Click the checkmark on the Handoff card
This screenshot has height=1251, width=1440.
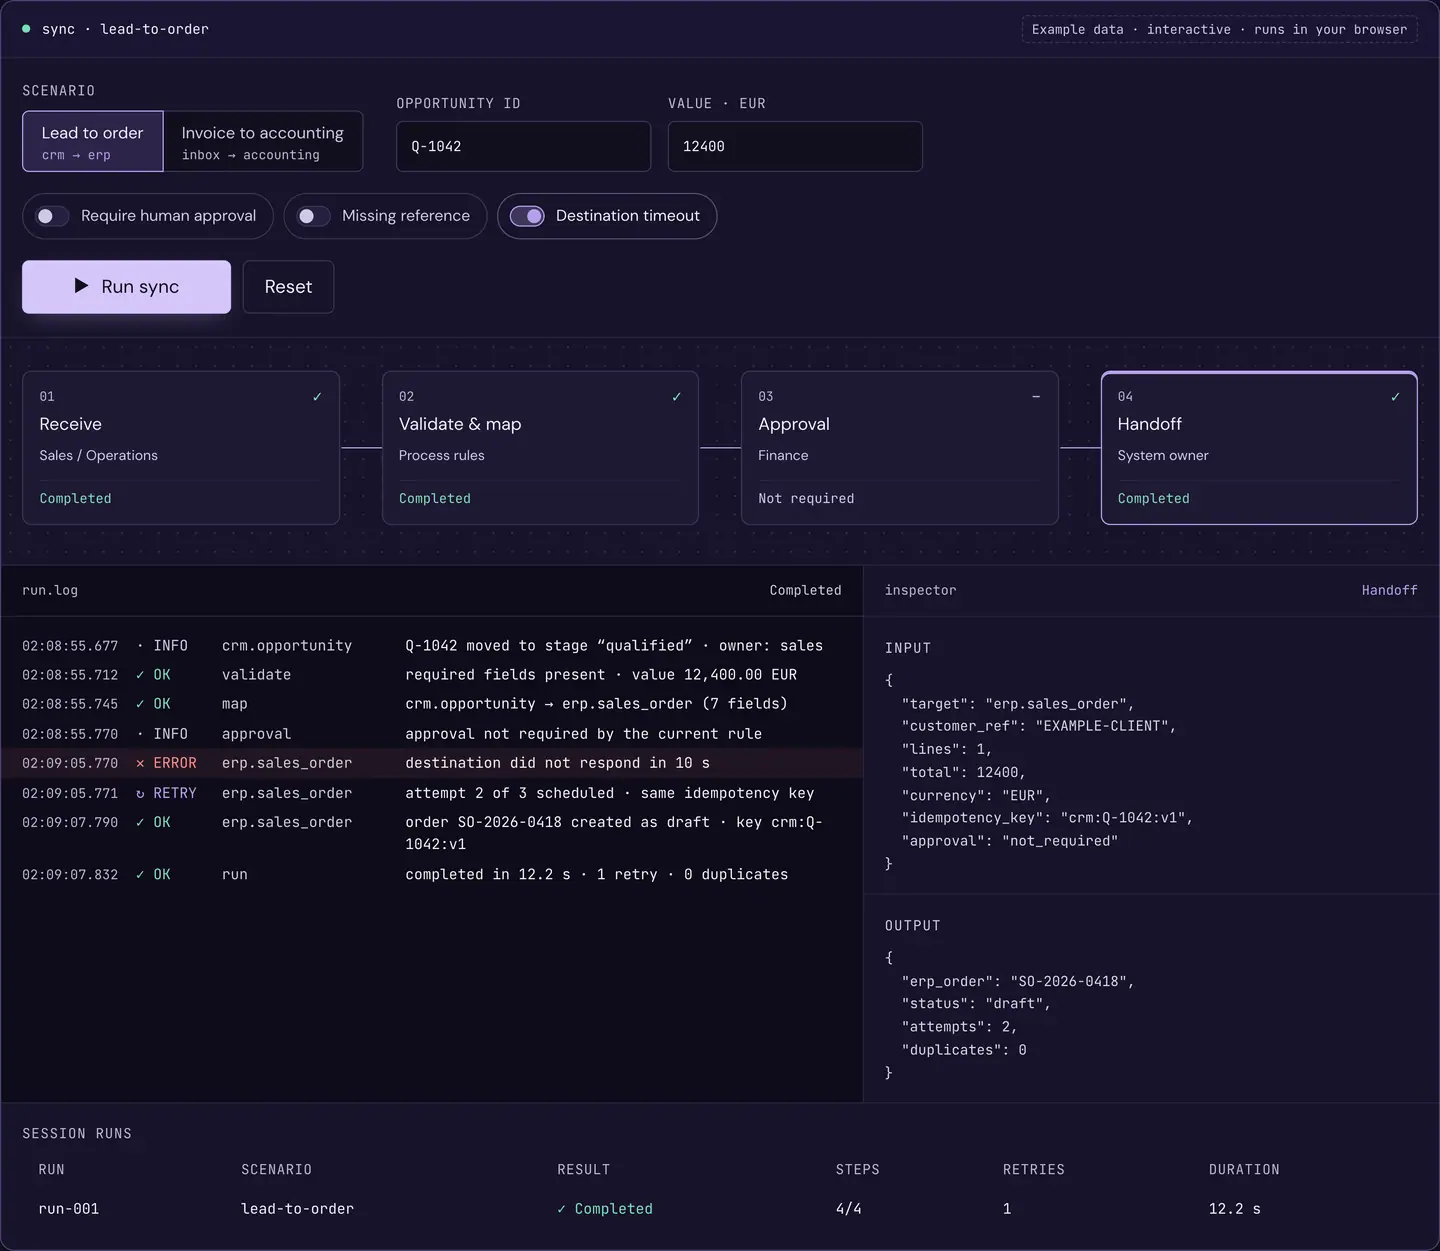click(x=1395, y=397)
